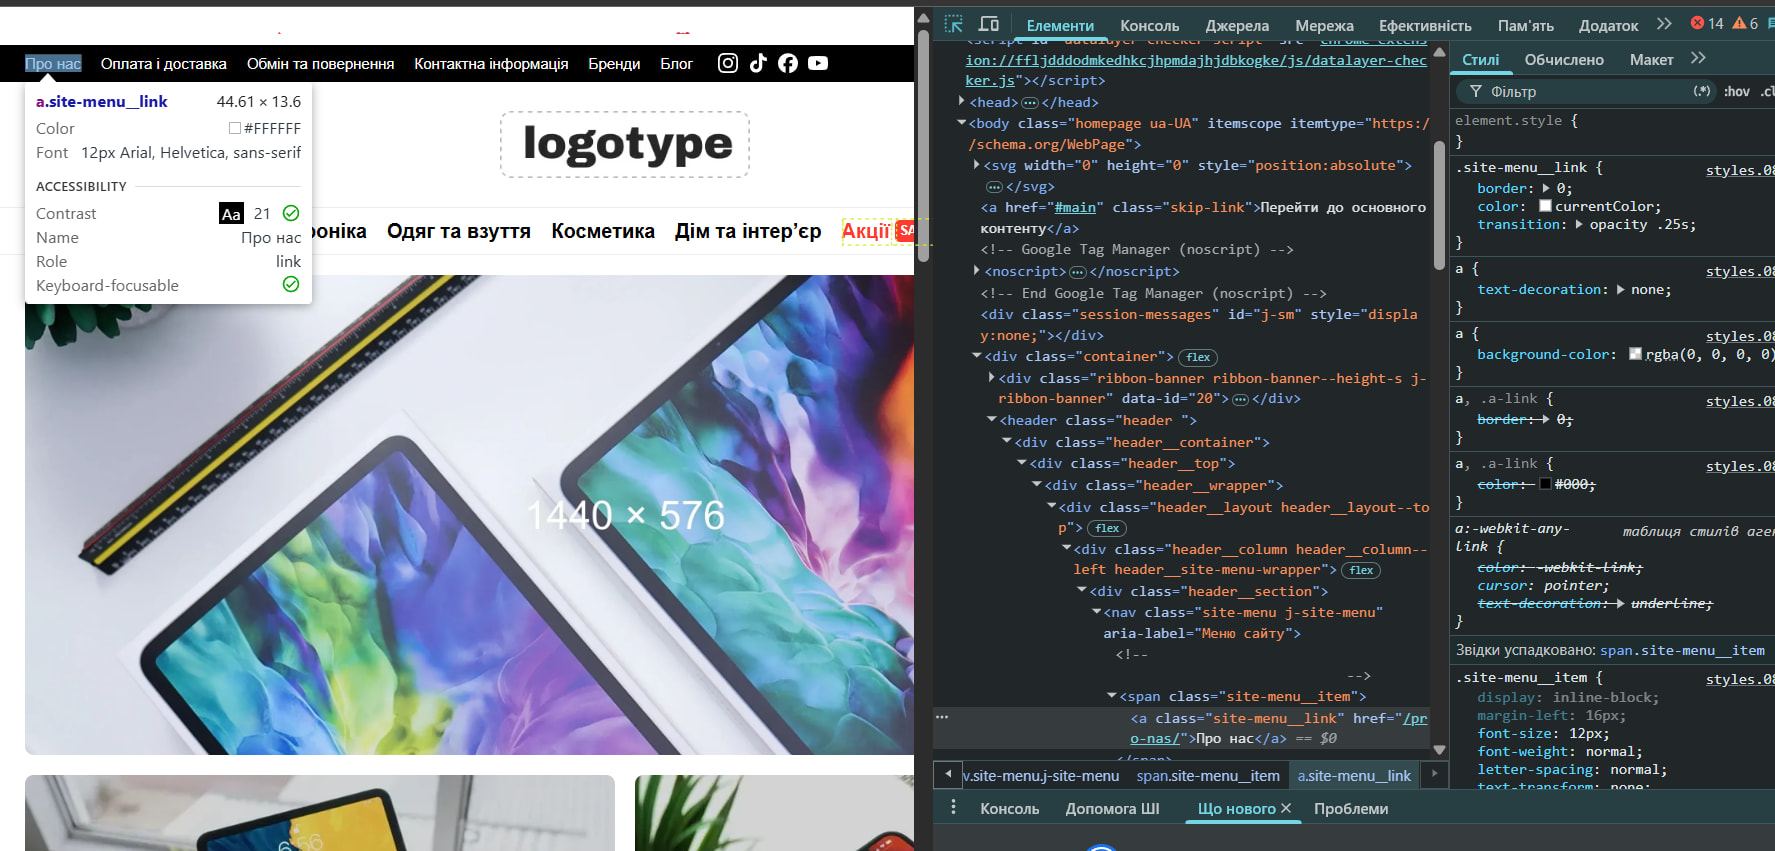Switch to the Ефективність tab
This screenshot has height=851, width=1775.
point(1425,26)
